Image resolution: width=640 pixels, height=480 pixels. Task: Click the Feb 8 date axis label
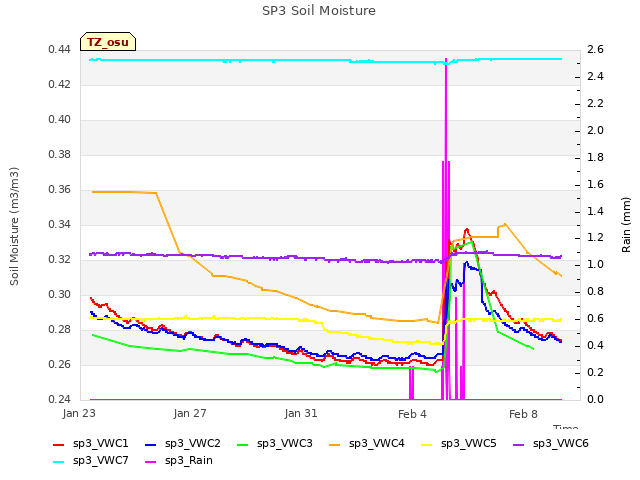coord(523,414)
